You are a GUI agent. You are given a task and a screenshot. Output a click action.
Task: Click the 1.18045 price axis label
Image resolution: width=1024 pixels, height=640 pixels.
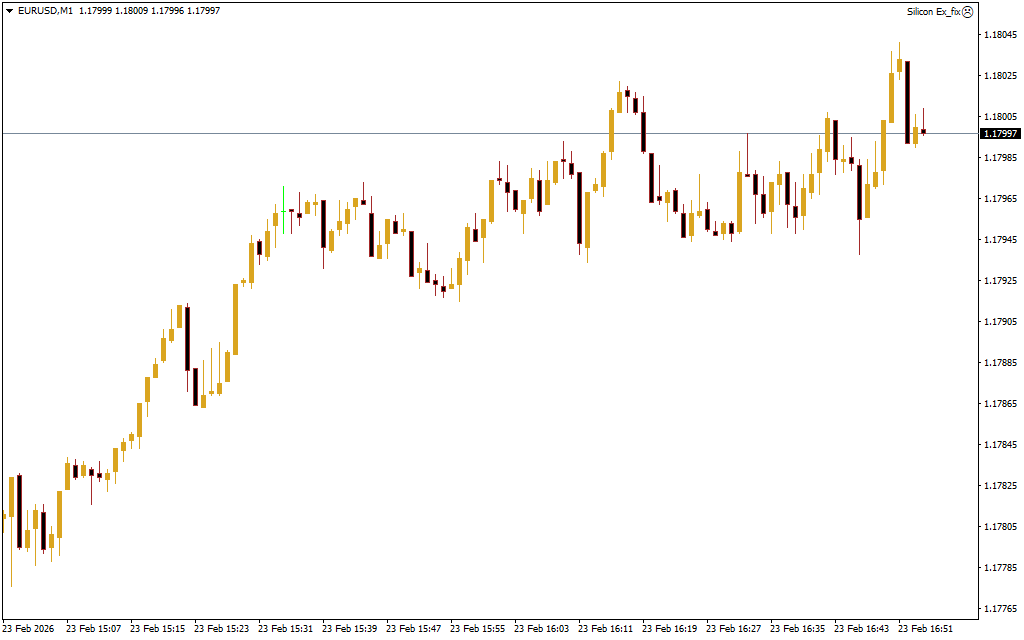(1000, 35)
